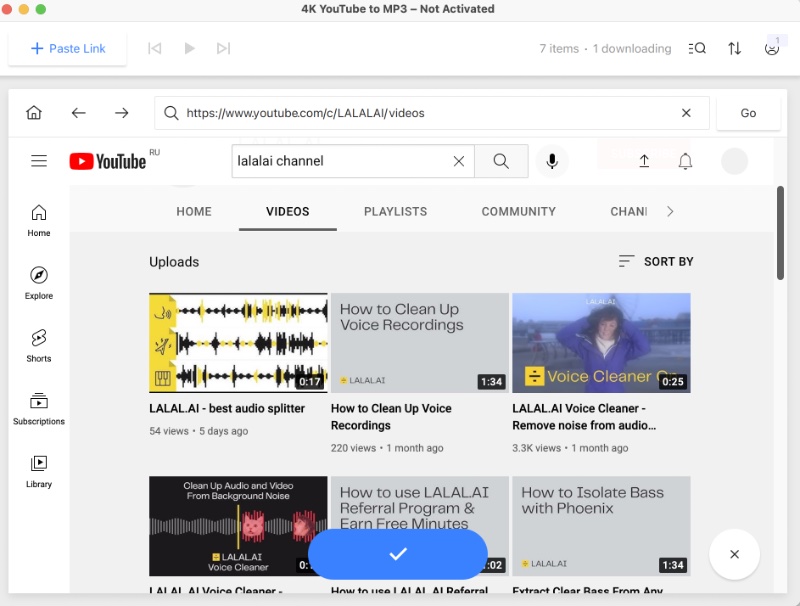
Task: Open the YouTube hamburger menu
Action: [39, 161]
